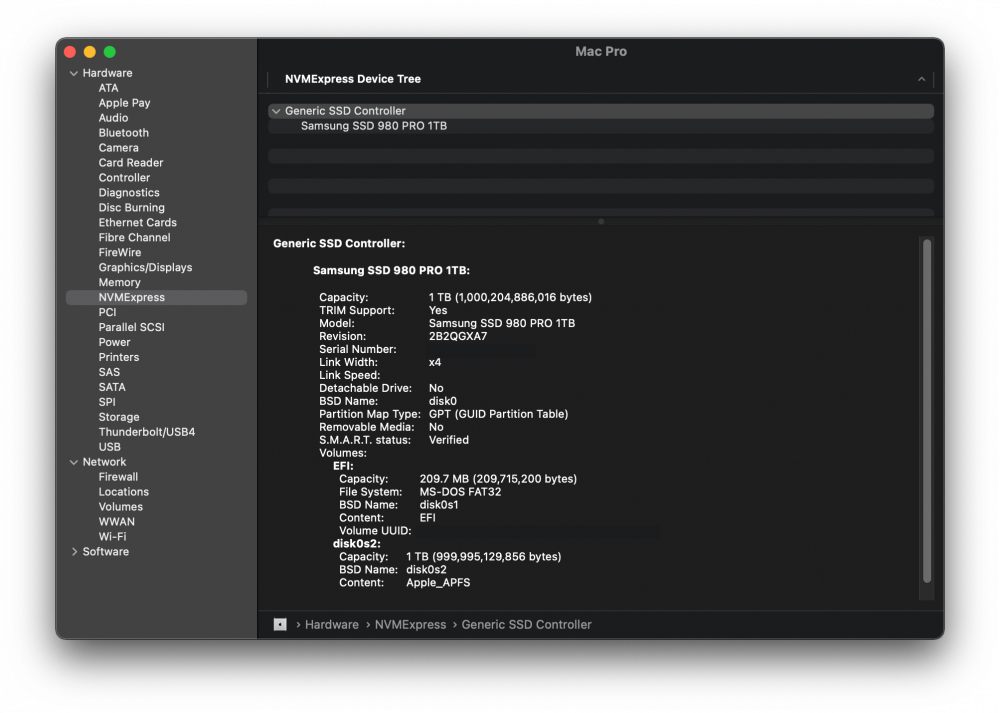Viewport: 1000px width, 713px height.
Task: Click the EFI volume heading
Action: (x=343, y=466)
